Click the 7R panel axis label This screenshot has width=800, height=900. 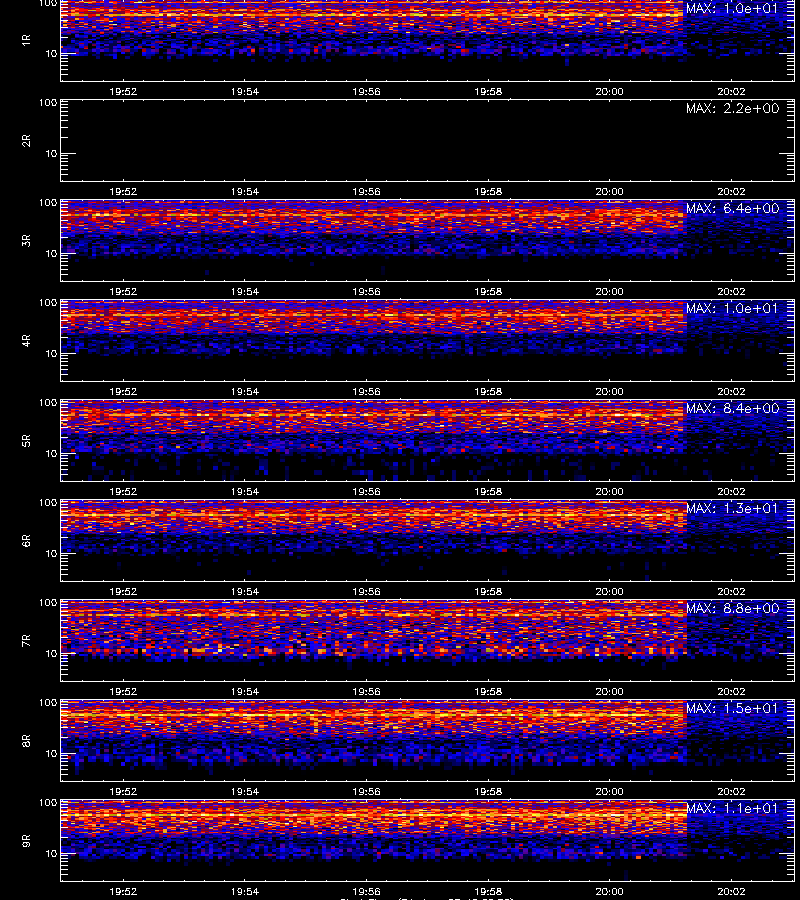tap(26, 641)
